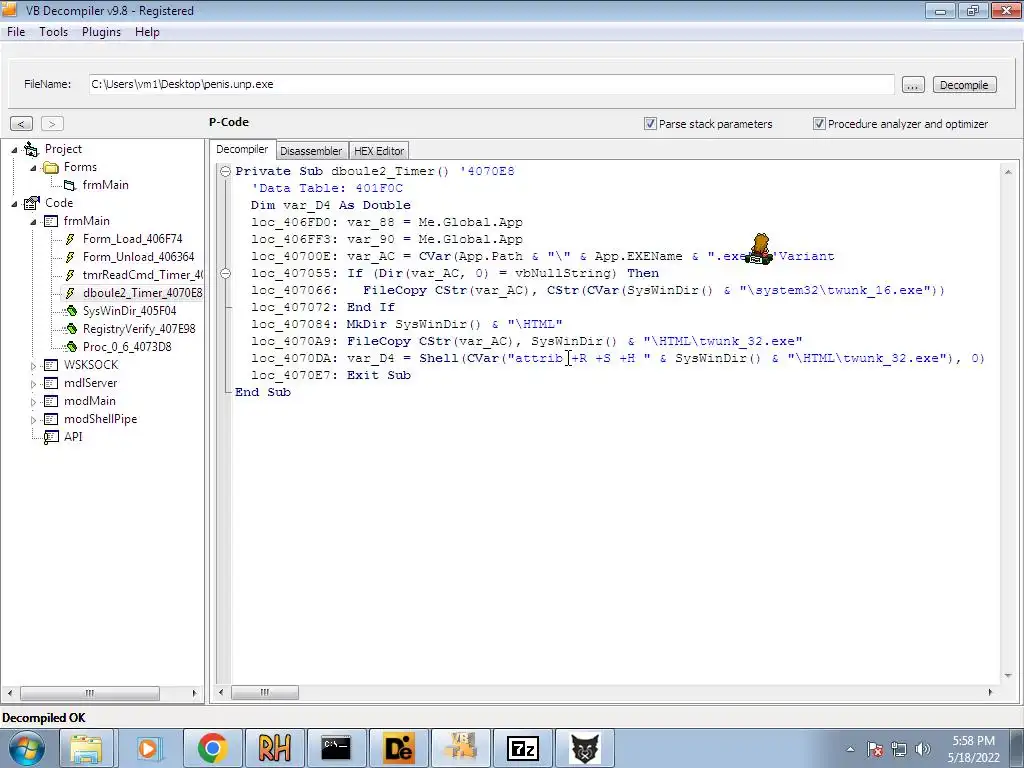This screenshot has height=768, width=1024.
Task: Expand the WSKSOCK module node
Action: click(x=33, y=366)
